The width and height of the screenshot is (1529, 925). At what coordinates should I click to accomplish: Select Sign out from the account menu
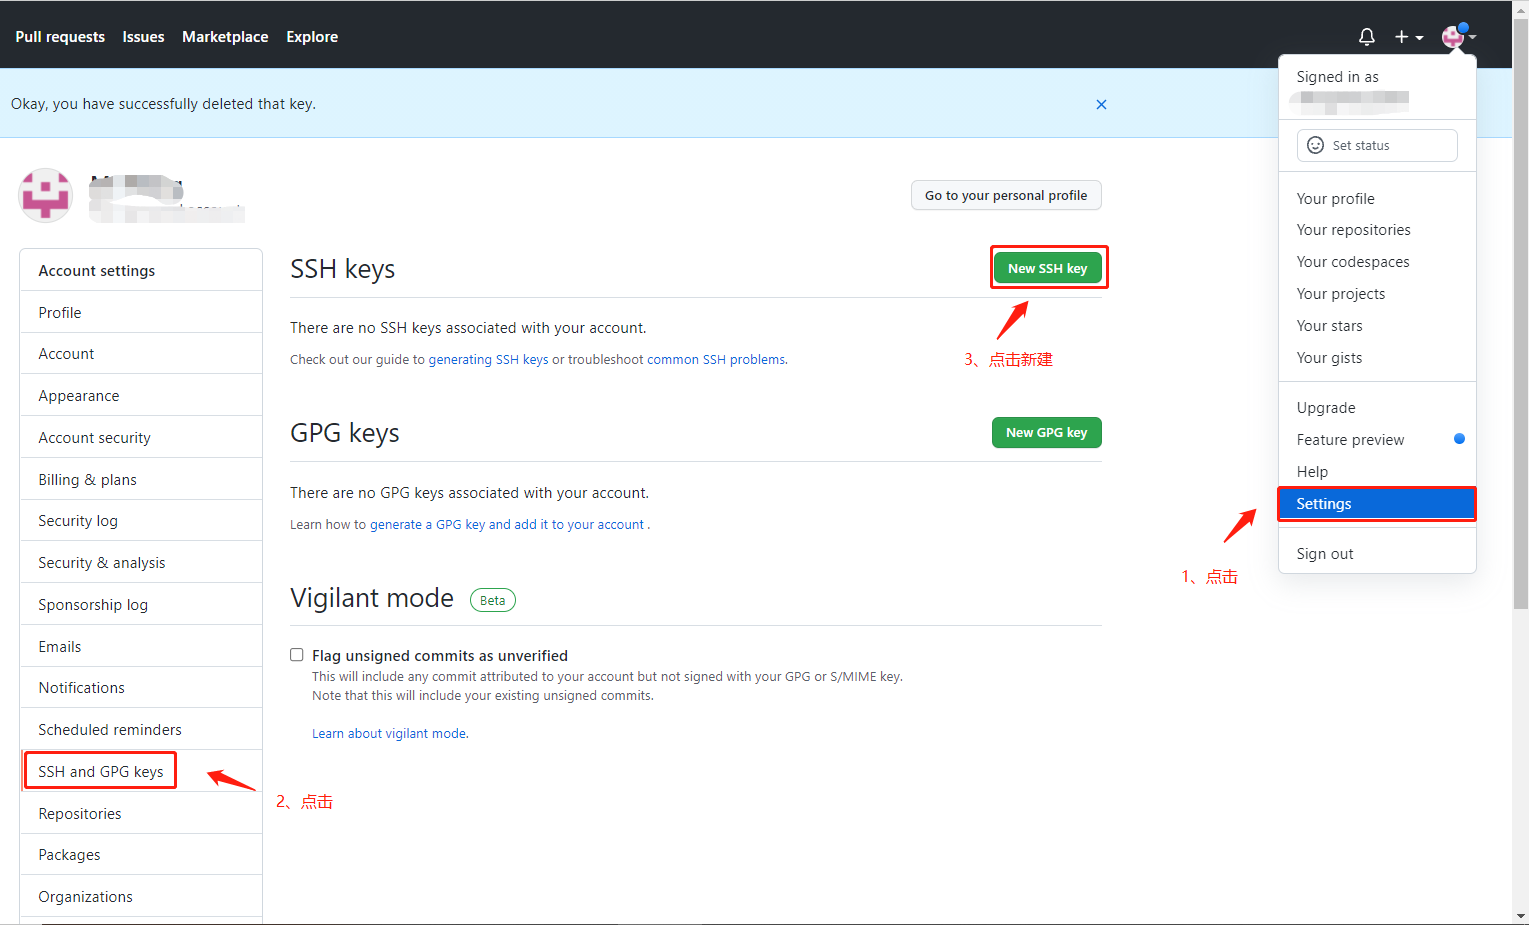1324,553
